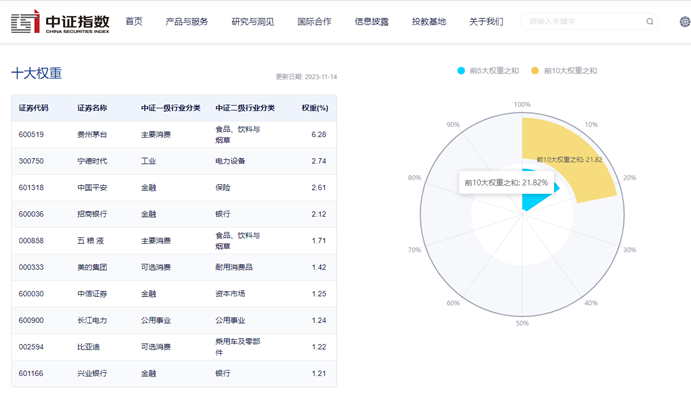Click weight value 2.61

[x=319, y=187]
